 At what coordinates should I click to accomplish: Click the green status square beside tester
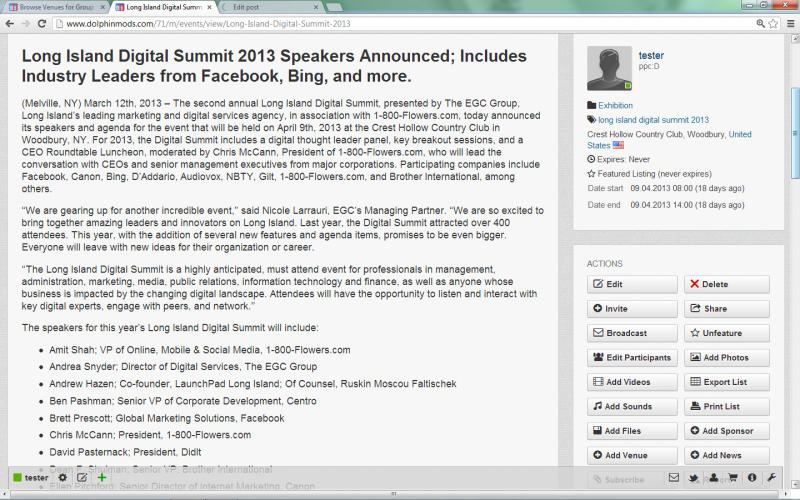click(x=17, y=478)
